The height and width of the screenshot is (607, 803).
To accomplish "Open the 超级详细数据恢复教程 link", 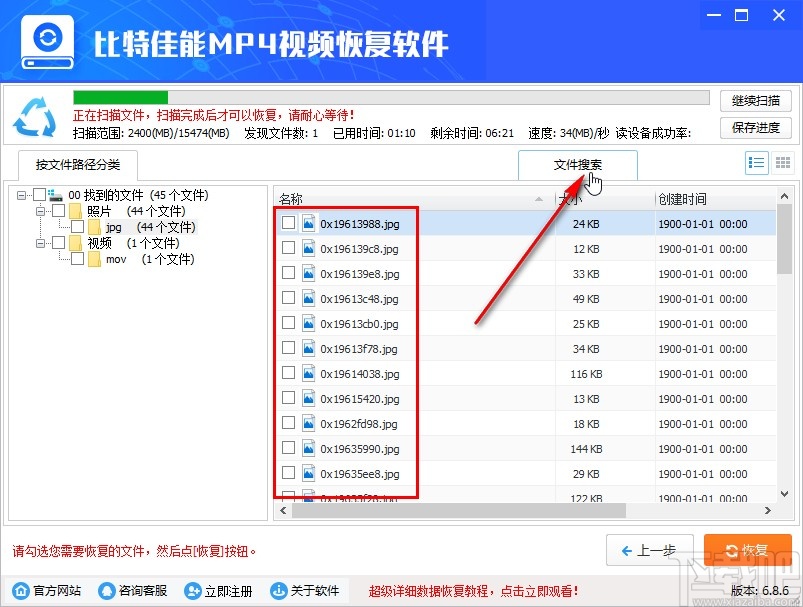I will click(474, 591).
